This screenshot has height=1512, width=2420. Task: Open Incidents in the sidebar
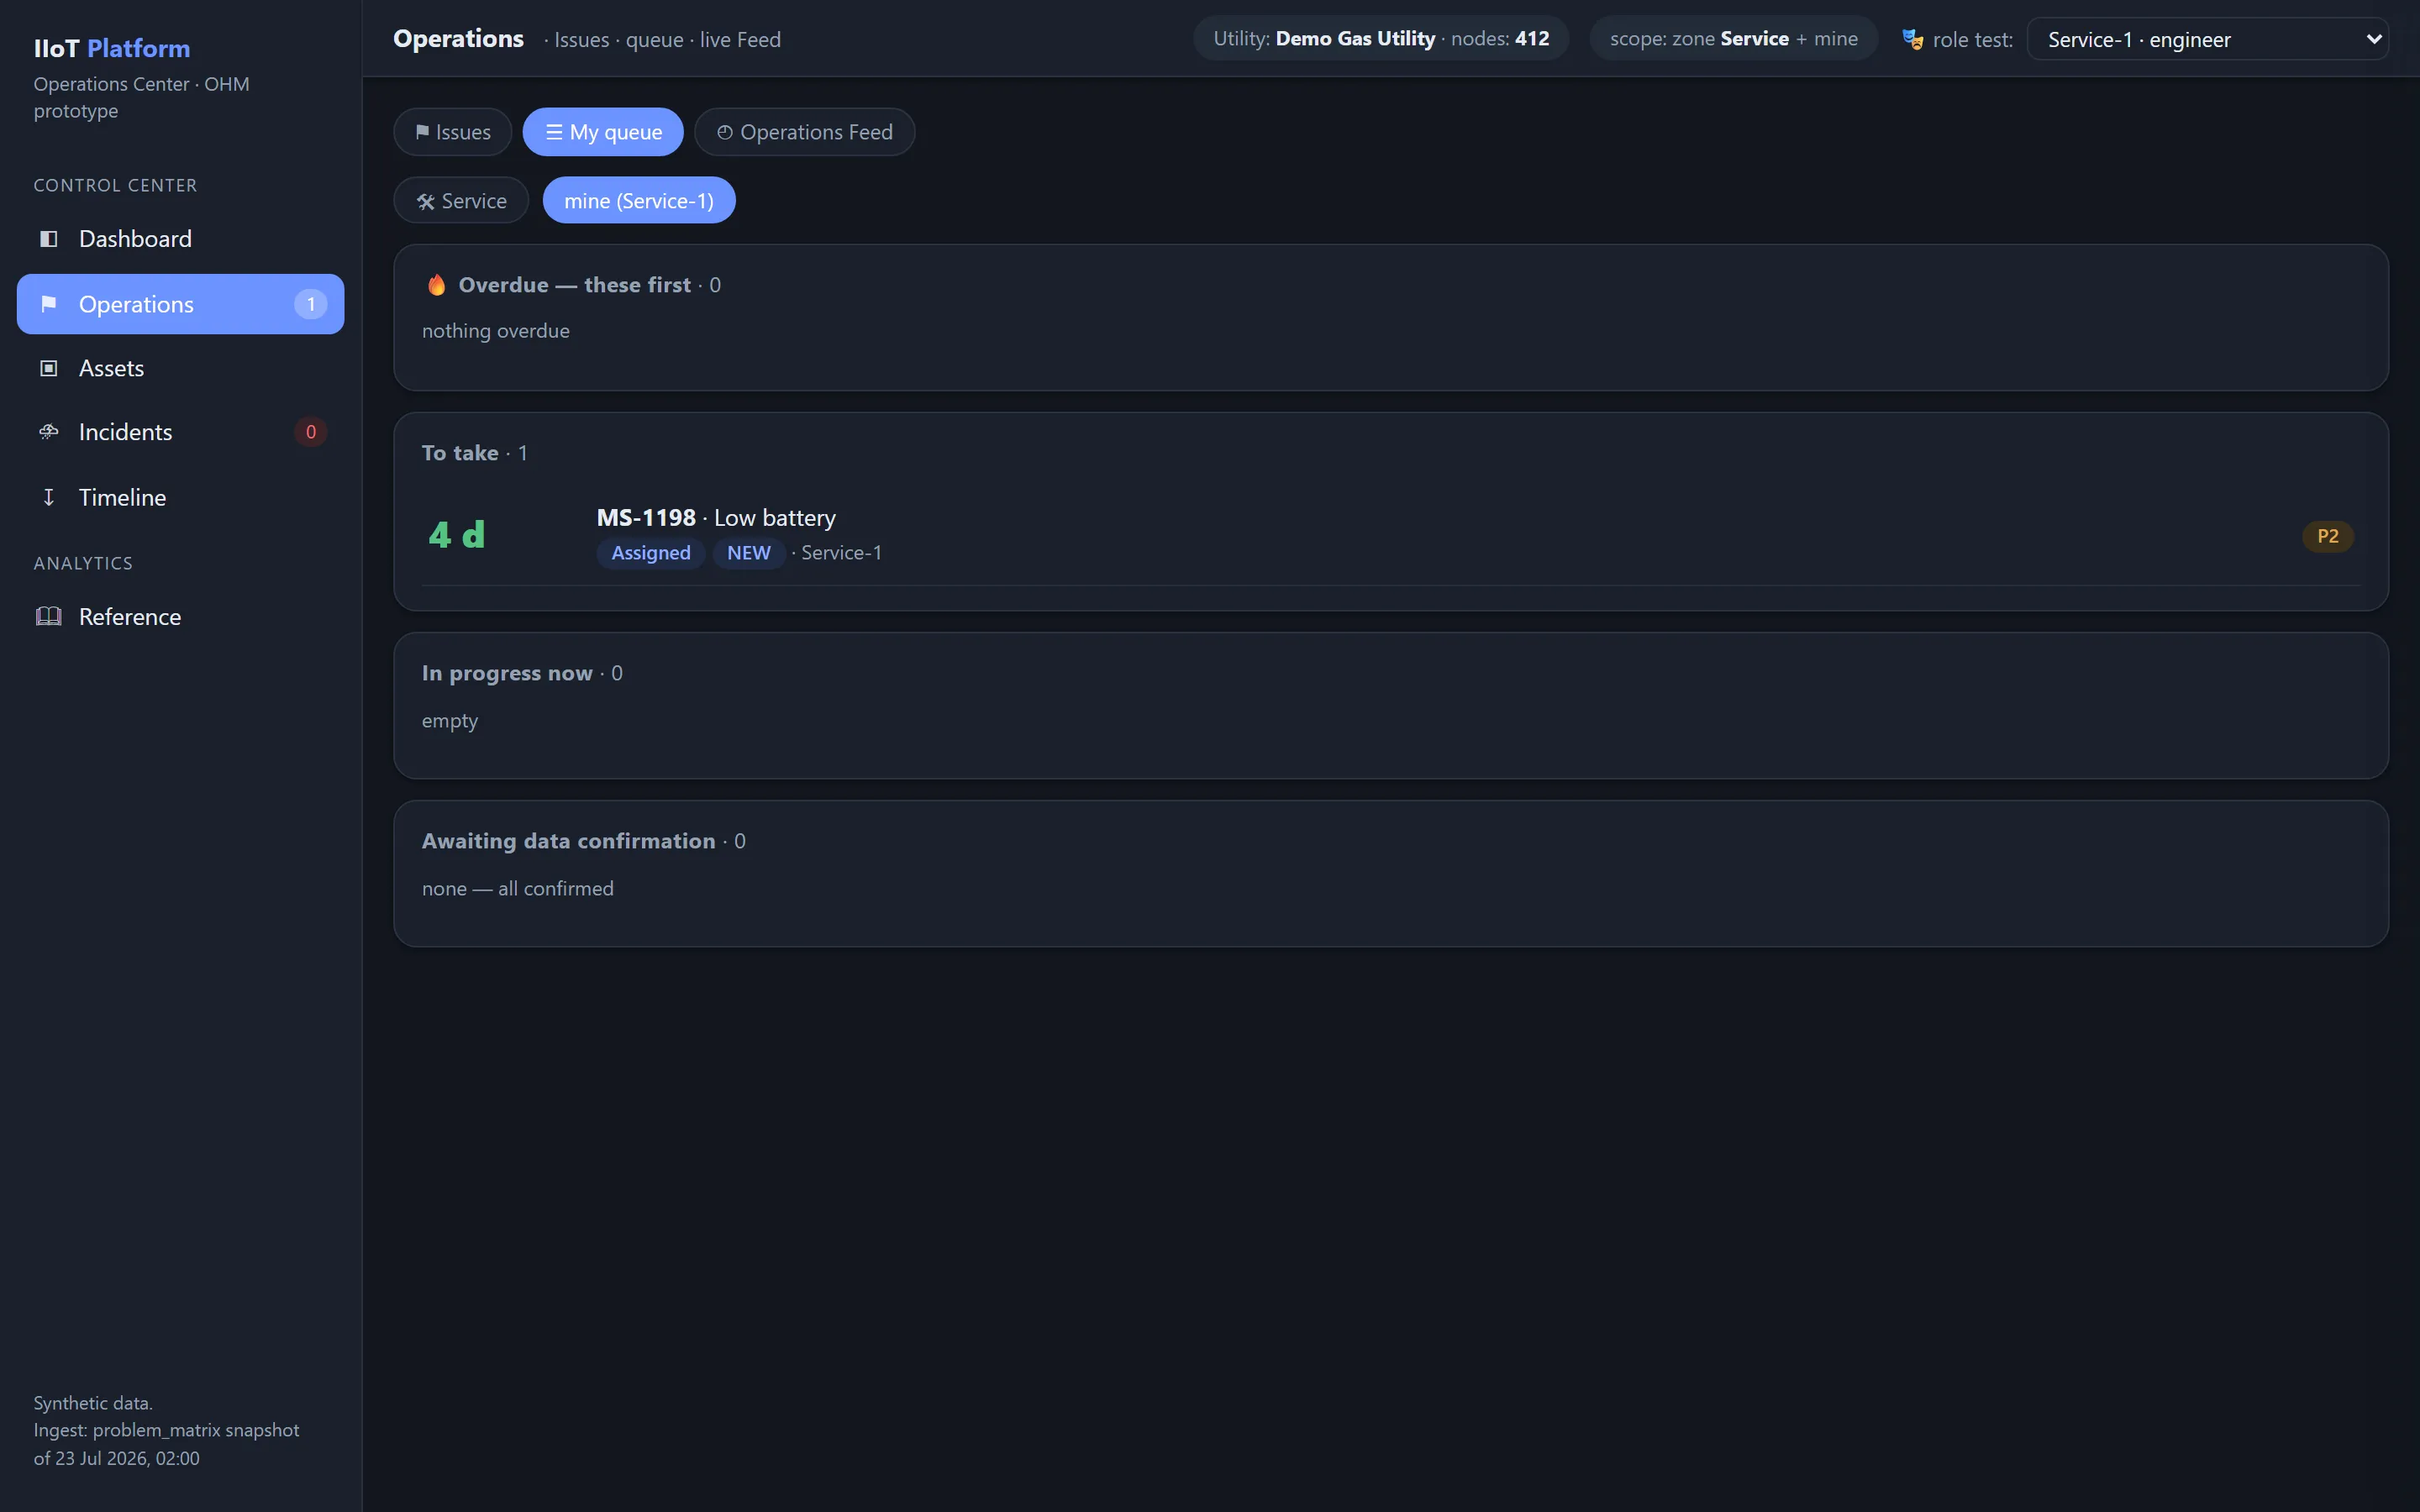click(180, 432)
